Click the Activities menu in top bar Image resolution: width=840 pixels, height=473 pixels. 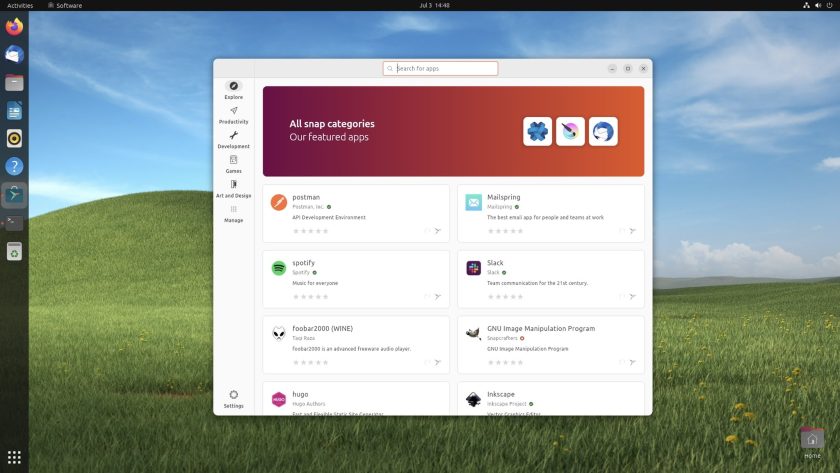click(x=20, y=5)
